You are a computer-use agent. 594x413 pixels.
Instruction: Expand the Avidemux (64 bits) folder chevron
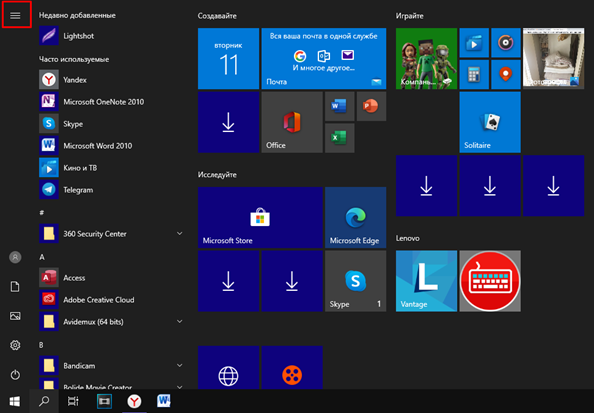[180, 321]
